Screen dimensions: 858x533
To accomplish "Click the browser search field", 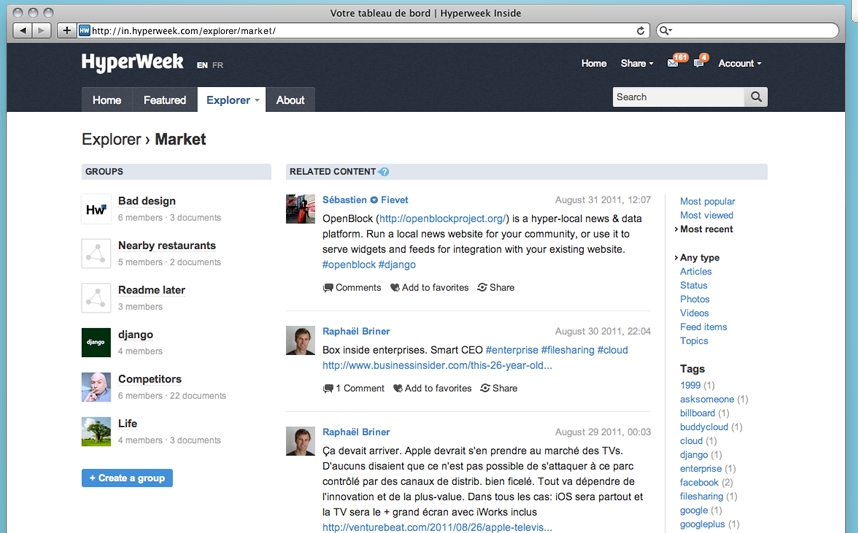I will (x=747, y=31).
